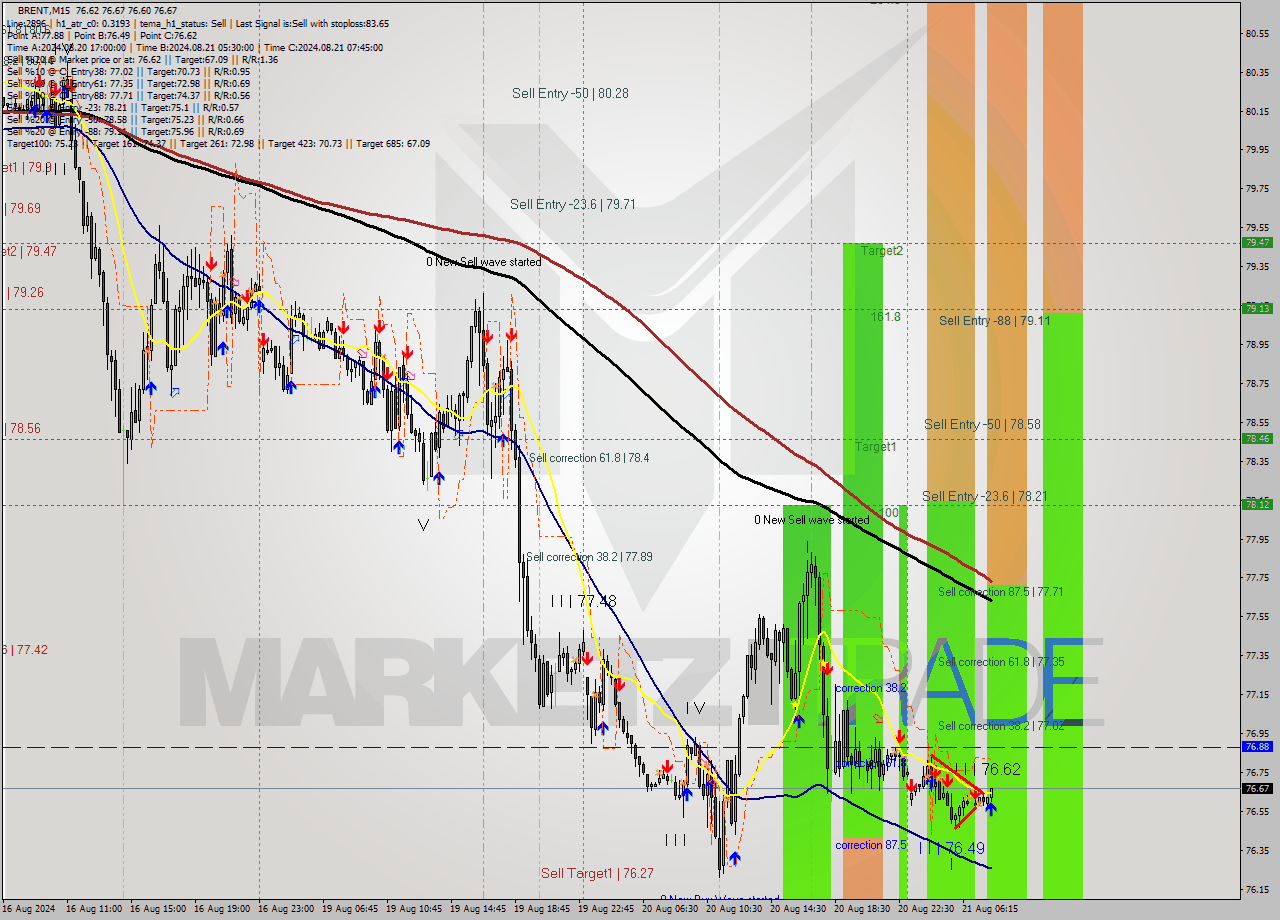Image resolution: width=1280 pixels, height=920 pixels.
Task: Click the '16 Aug 15:00' time label
Action: point(158,909)
